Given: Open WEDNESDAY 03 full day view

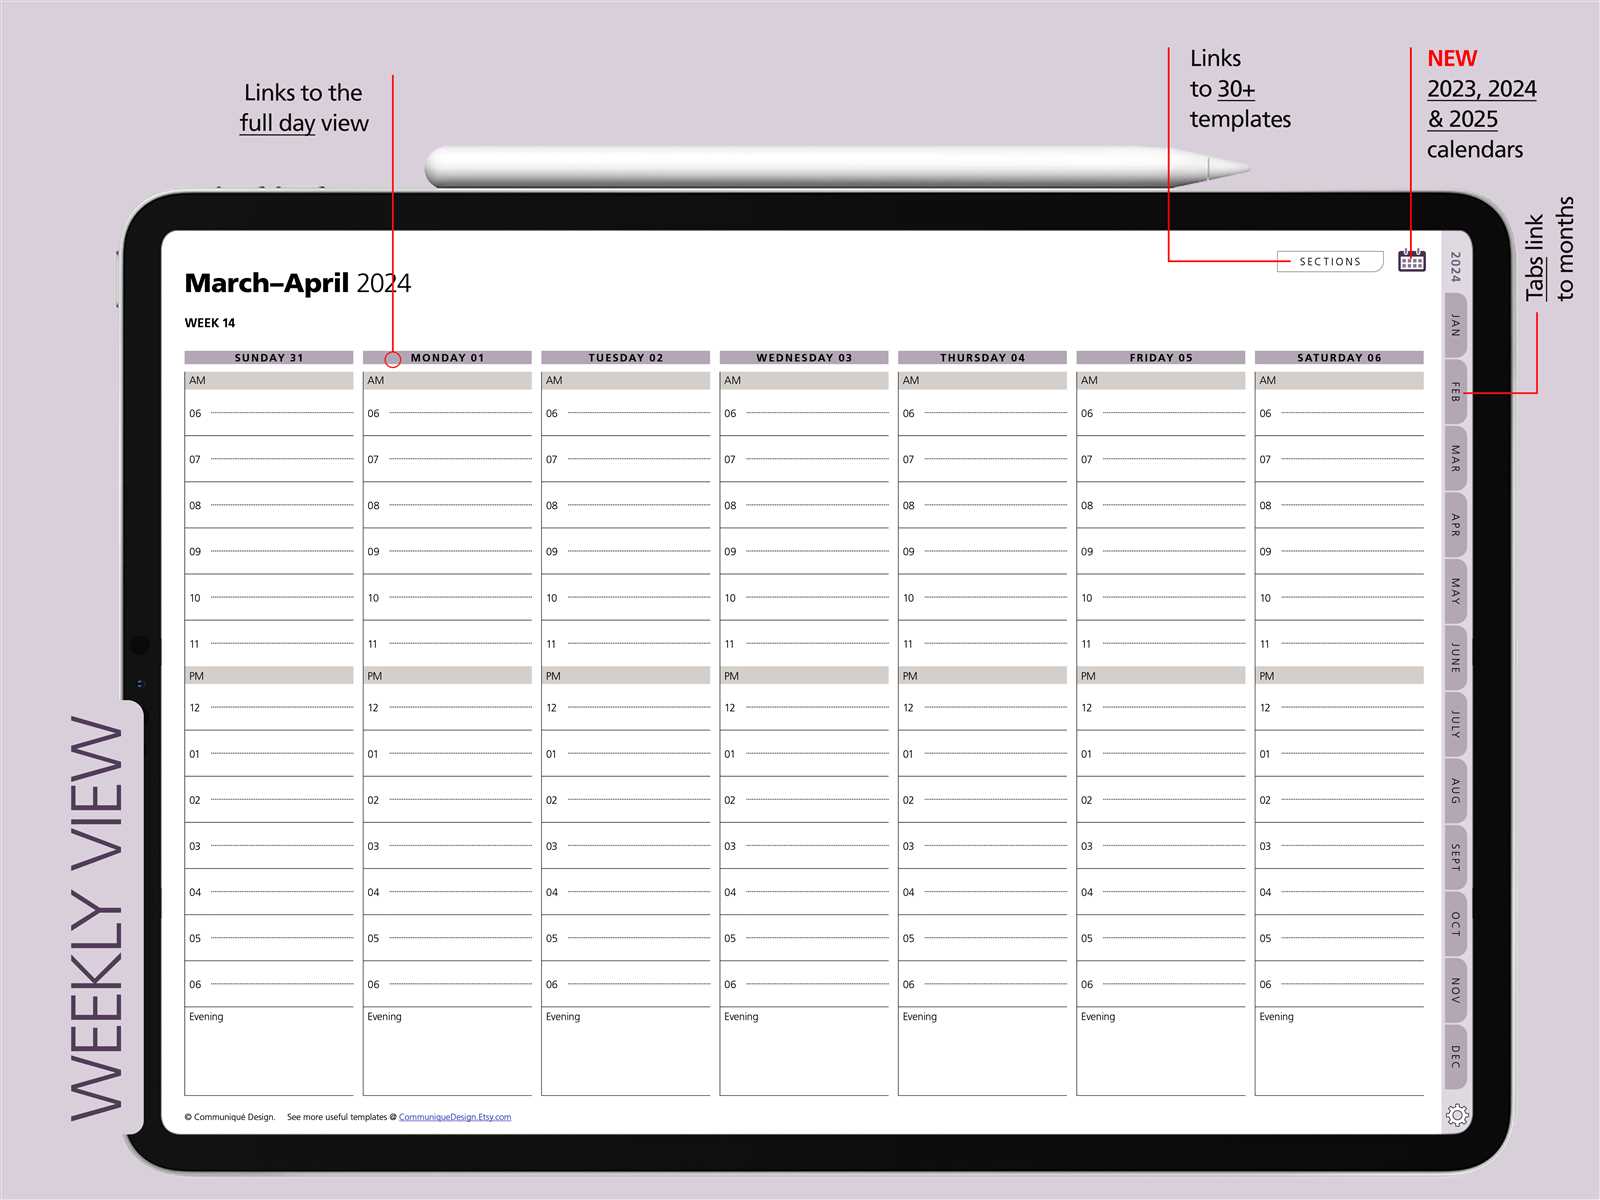Looking at the screenshot, I should tap(804, 357).
